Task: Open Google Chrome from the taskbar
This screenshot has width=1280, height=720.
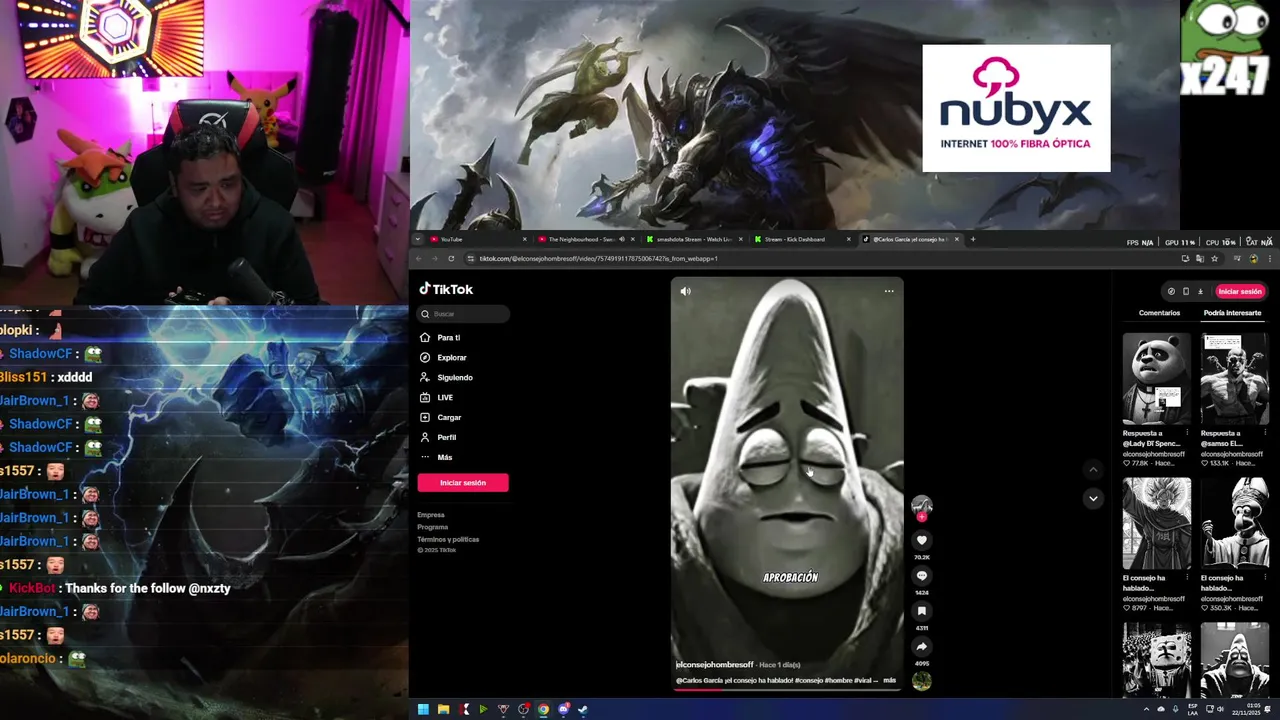Action: click(x=543, y=710)
